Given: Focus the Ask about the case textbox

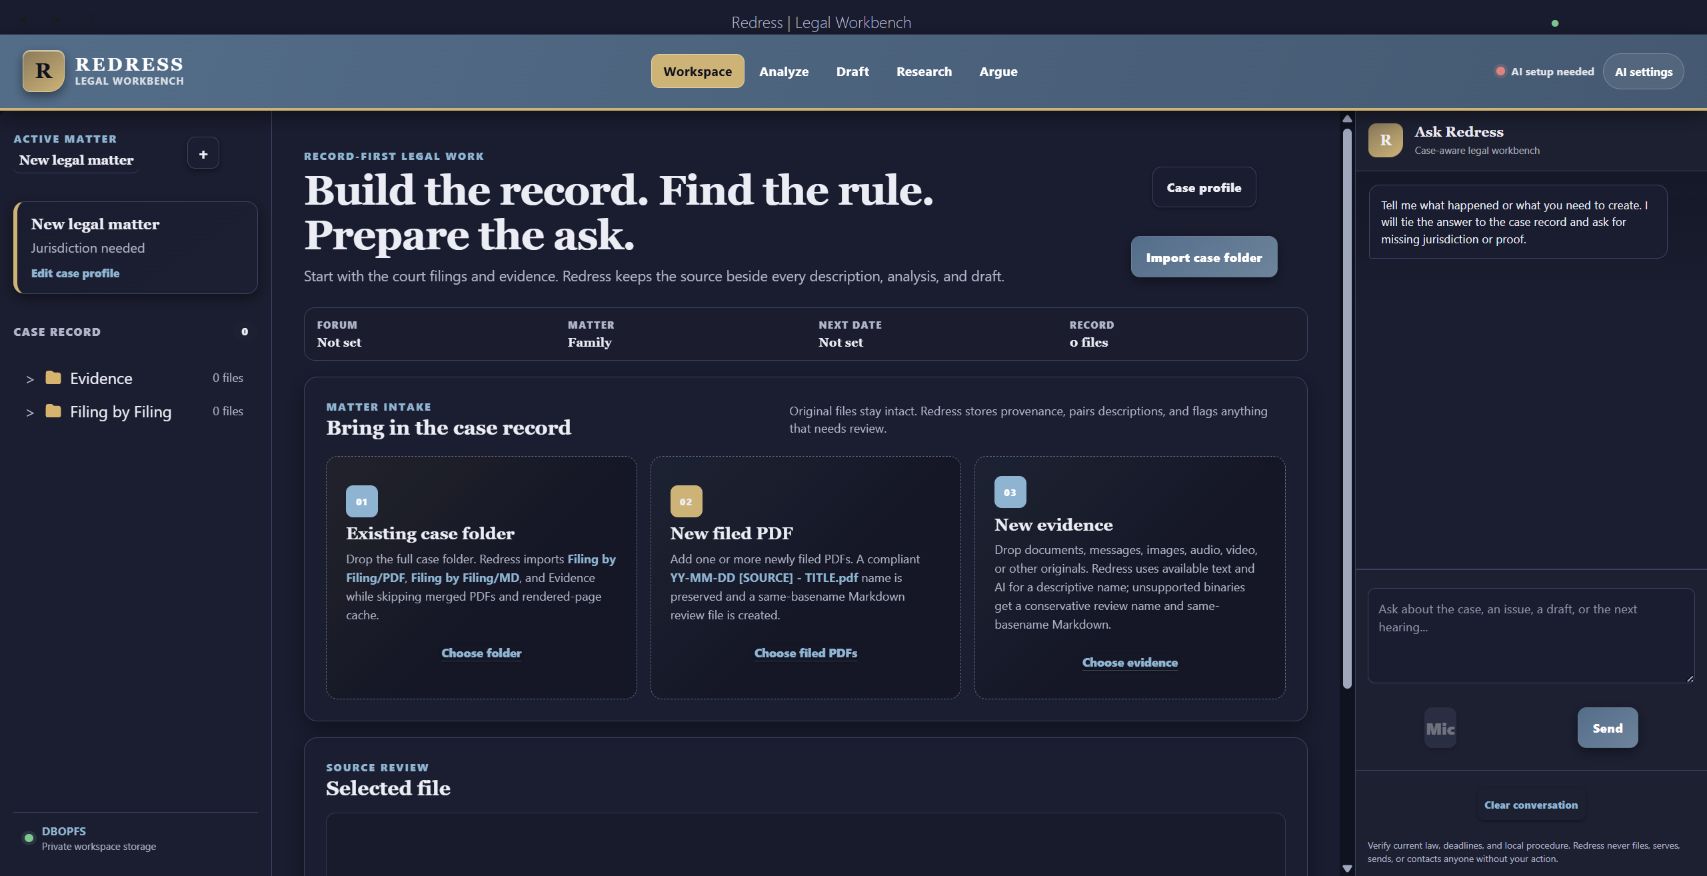Looking at the screenshot, I should 1531,636.
